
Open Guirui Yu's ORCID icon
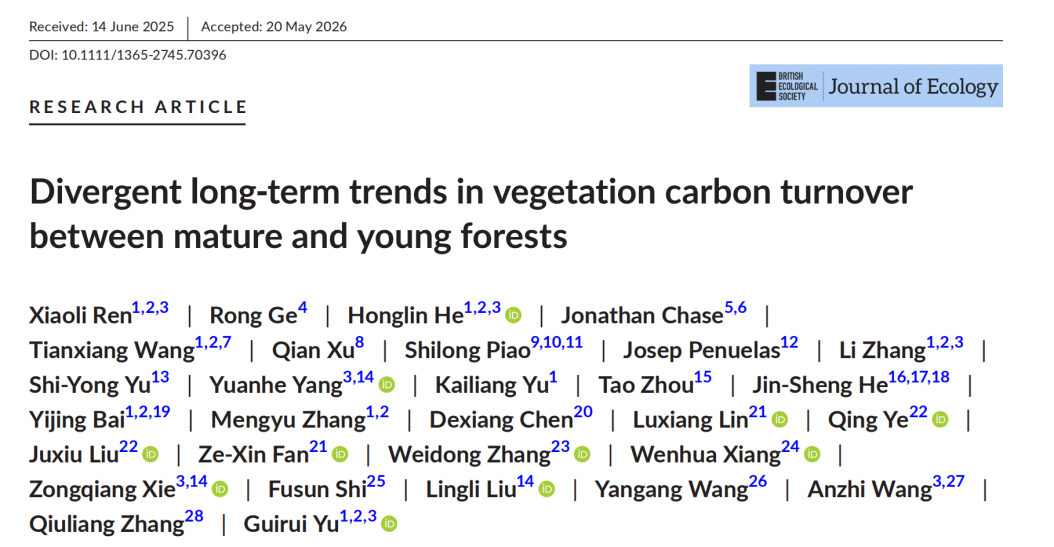(x=389, y=524)
